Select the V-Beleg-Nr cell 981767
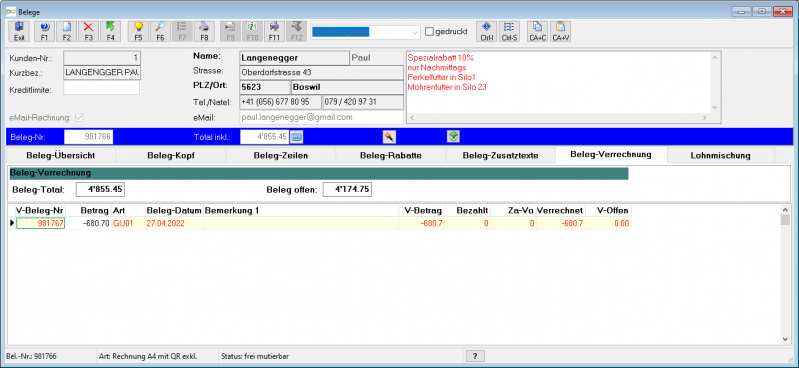The image size is (799, 368). point(41,223)
